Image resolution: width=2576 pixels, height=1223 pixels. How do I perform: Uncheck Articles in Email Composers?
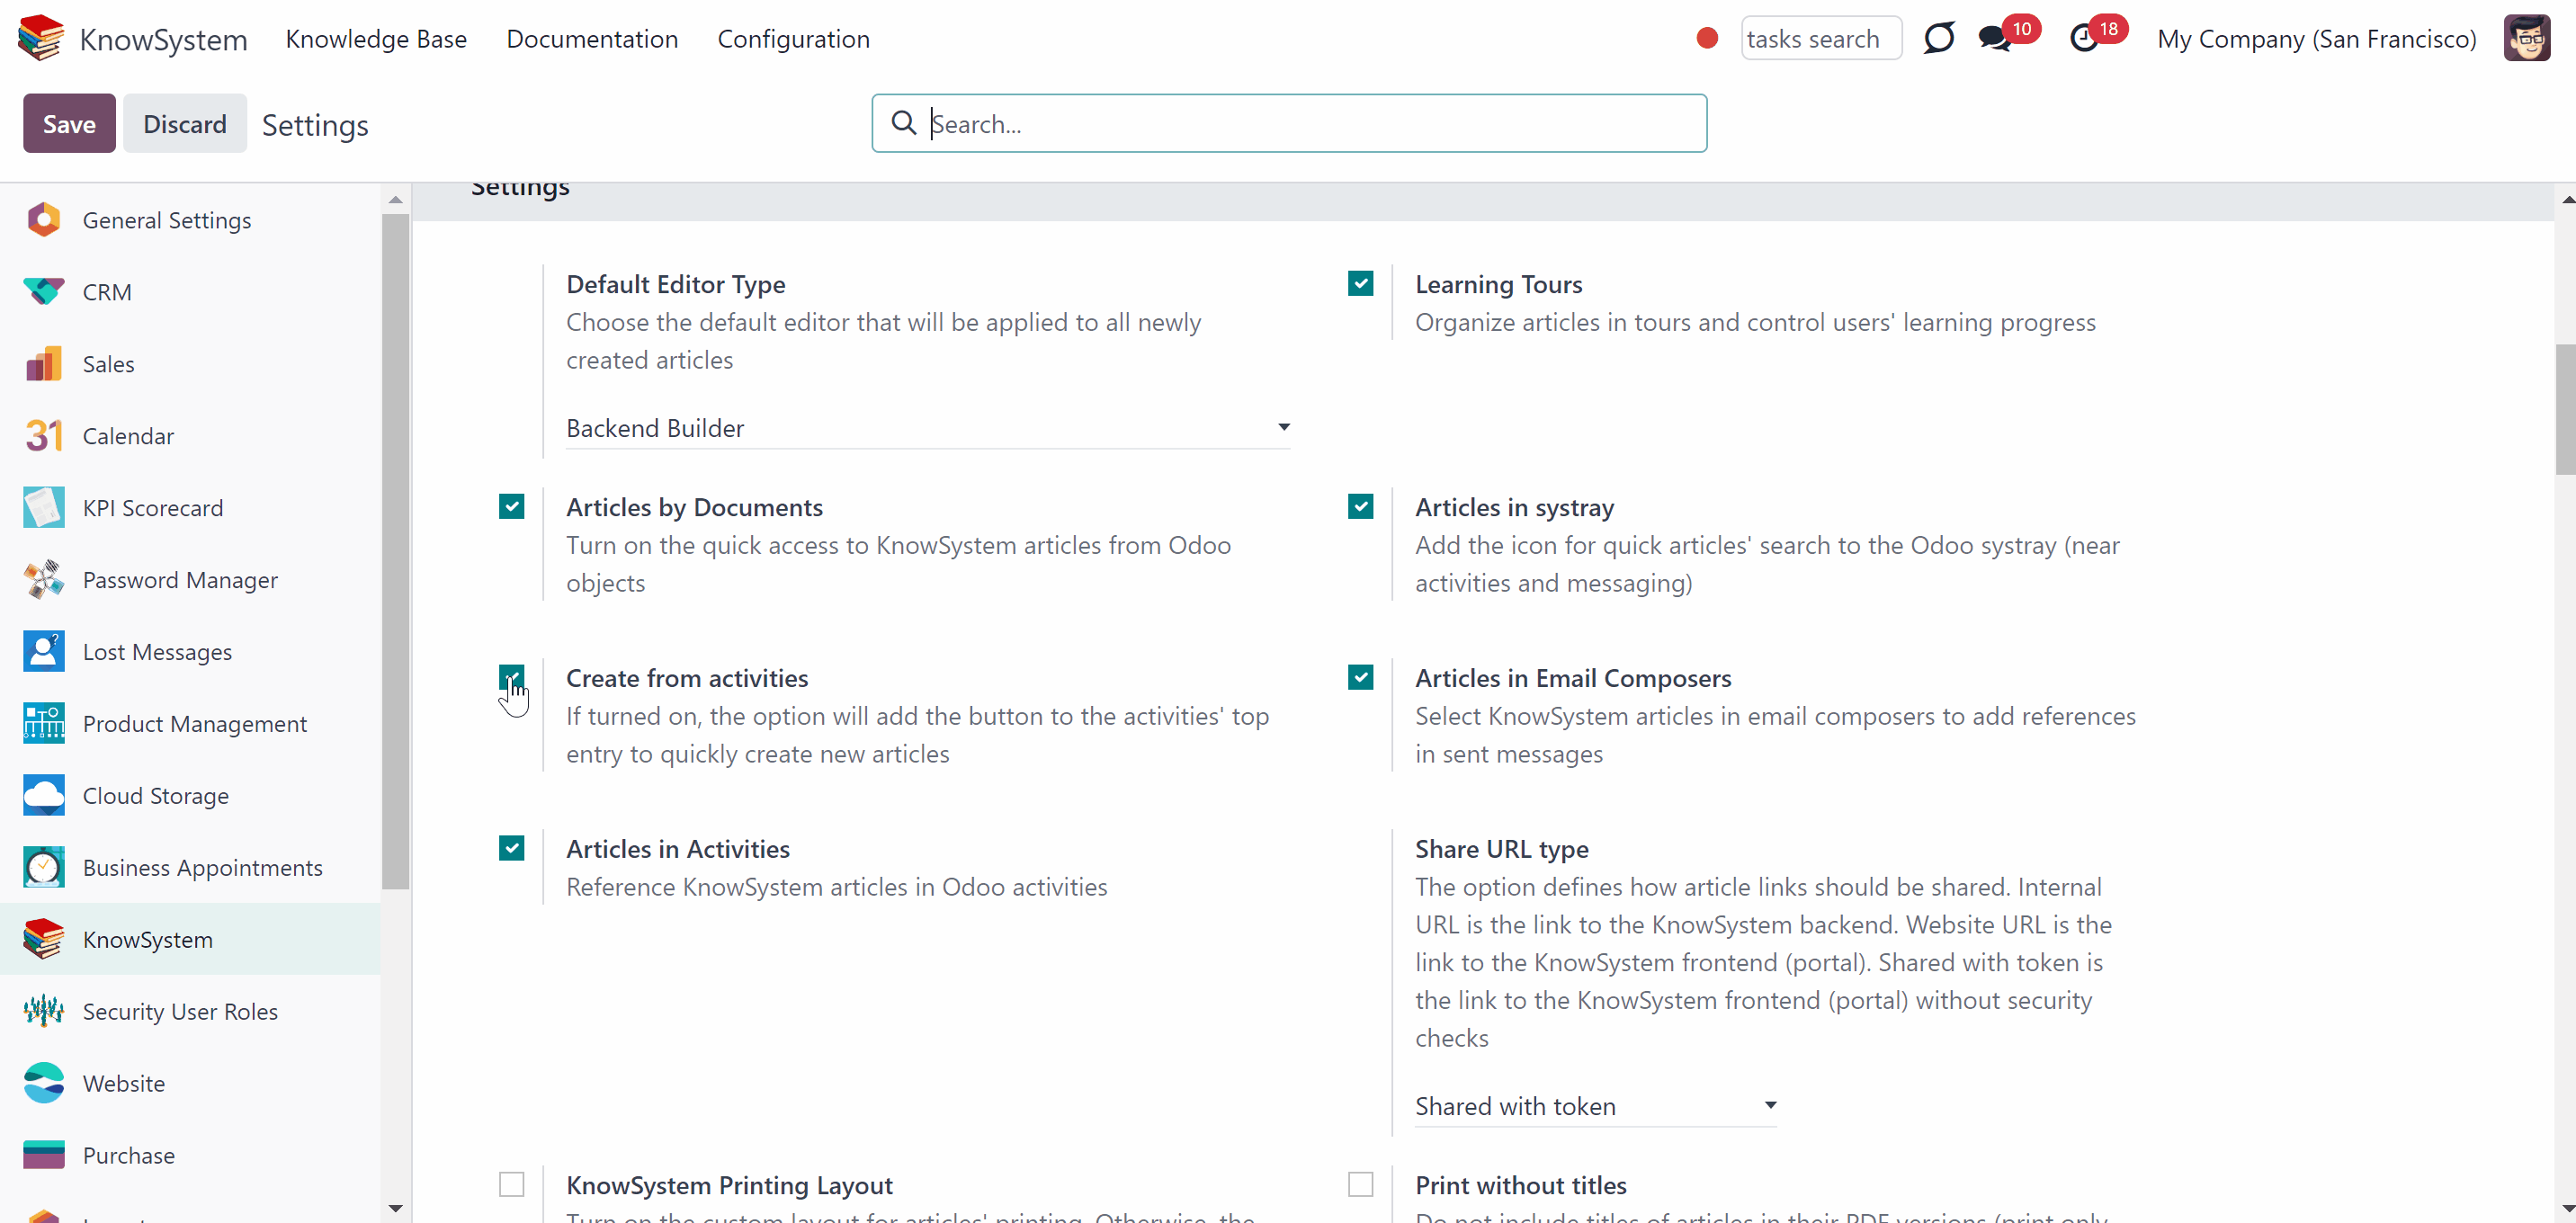point(1360,678)
